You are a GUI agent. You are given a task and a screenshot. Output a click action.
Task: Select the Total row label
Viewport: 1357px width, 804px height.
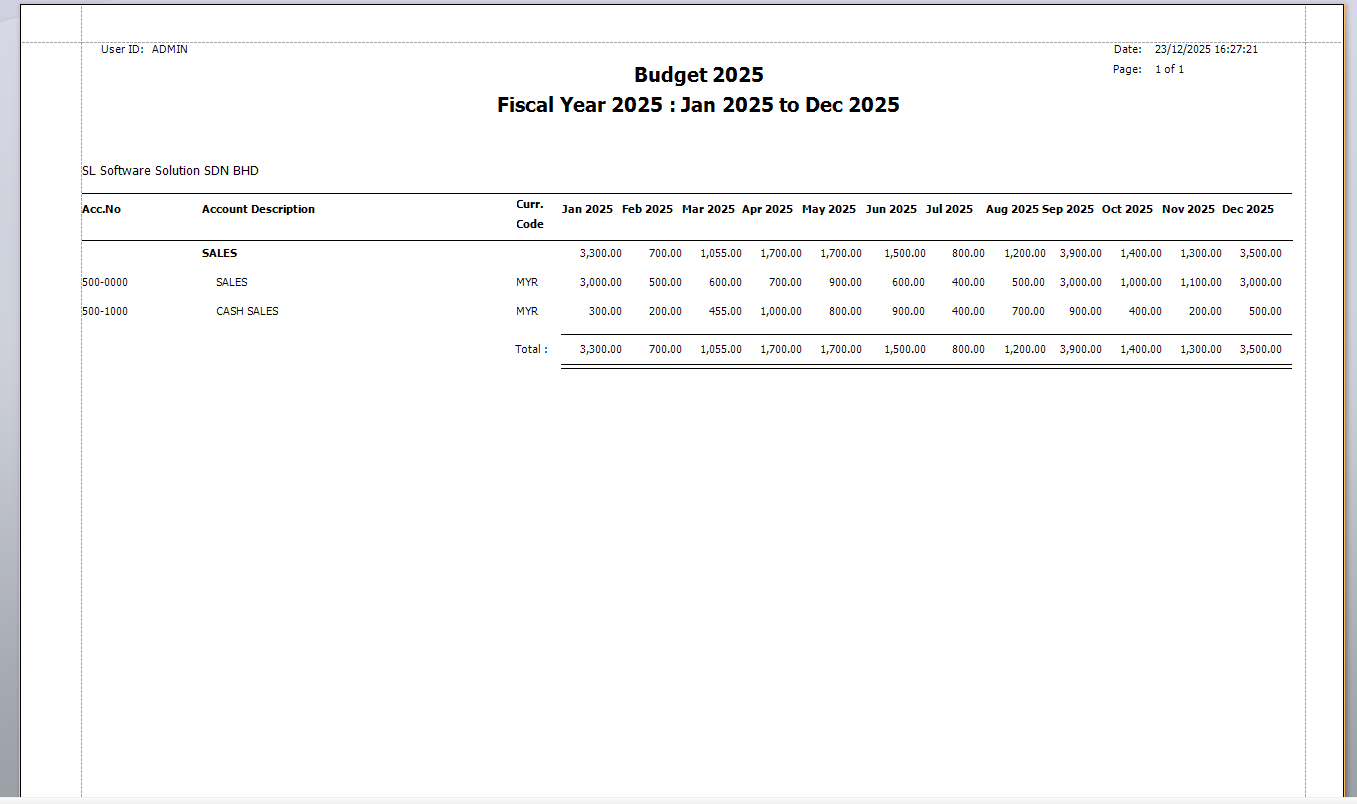(x=531, y=349)
